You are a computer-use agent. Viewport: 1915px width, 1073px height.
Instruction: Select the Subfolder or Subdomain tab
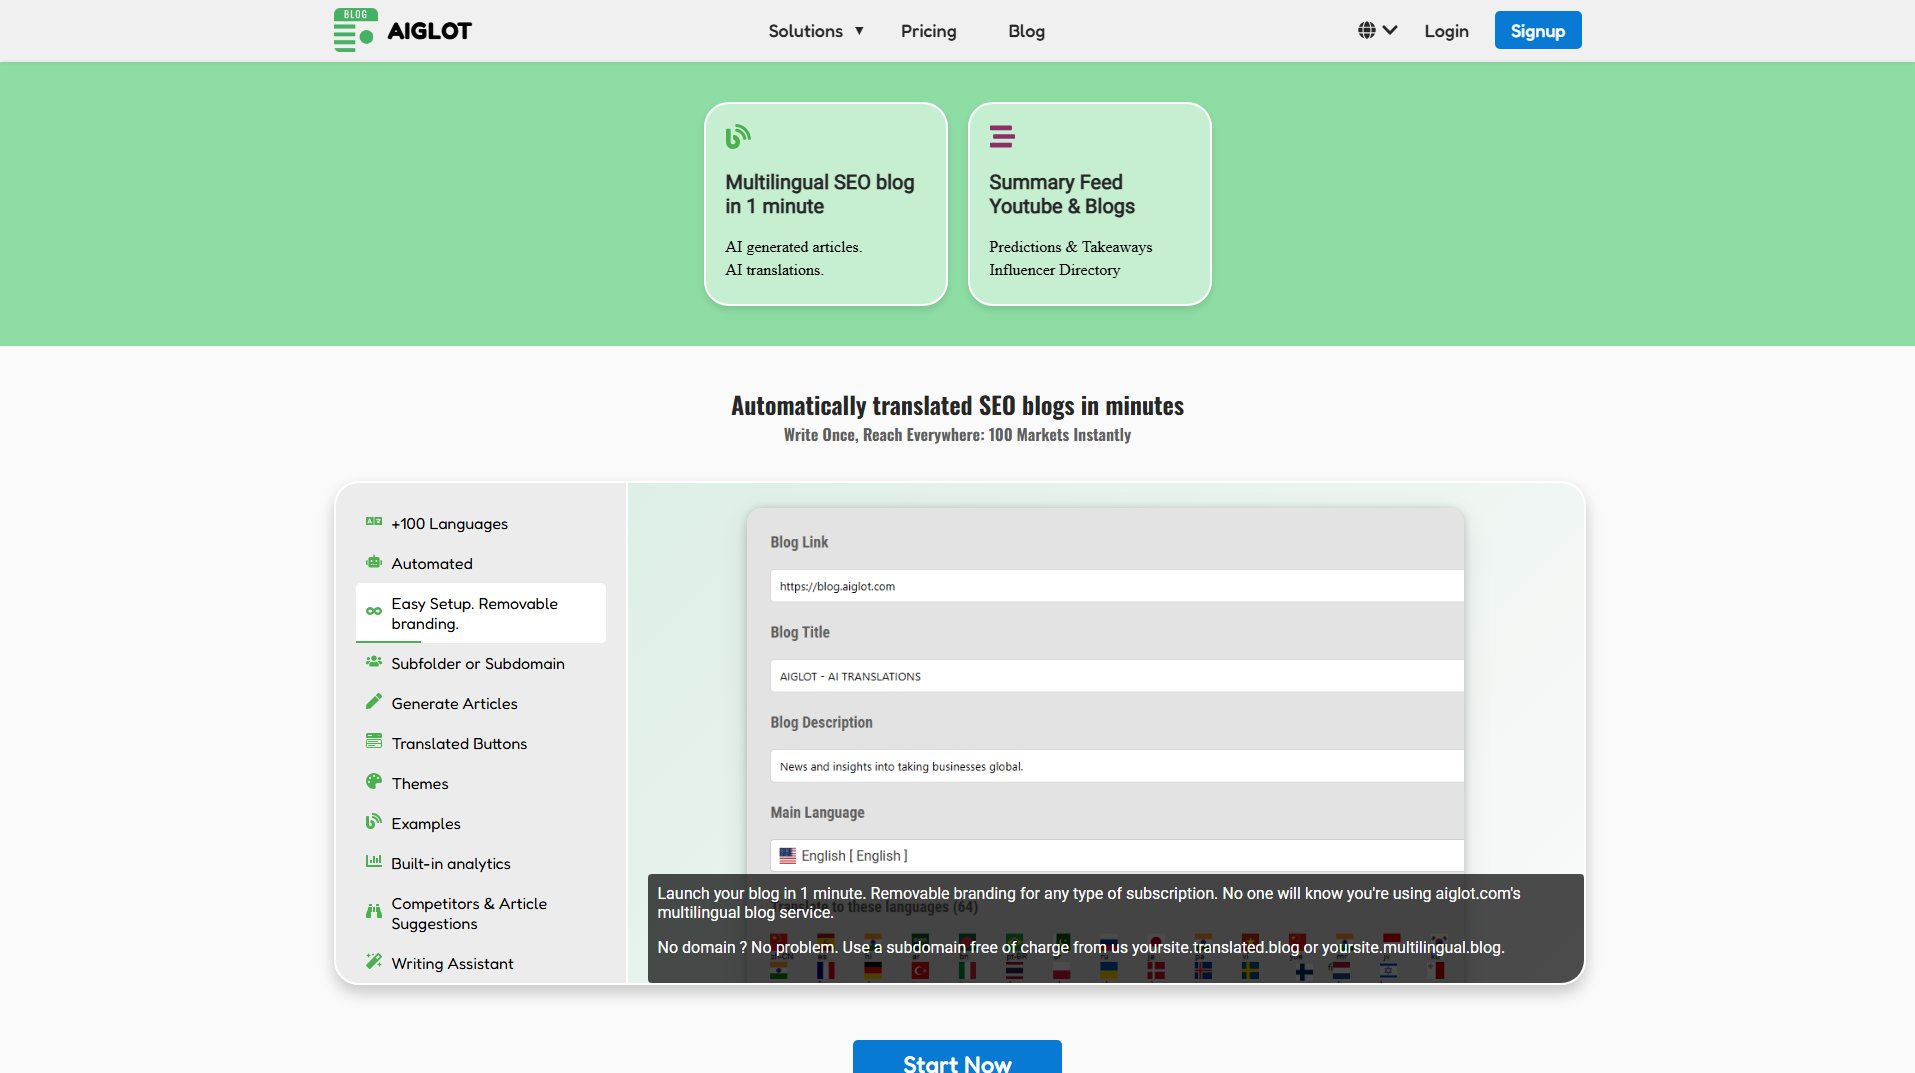click(x=481, y=663)
